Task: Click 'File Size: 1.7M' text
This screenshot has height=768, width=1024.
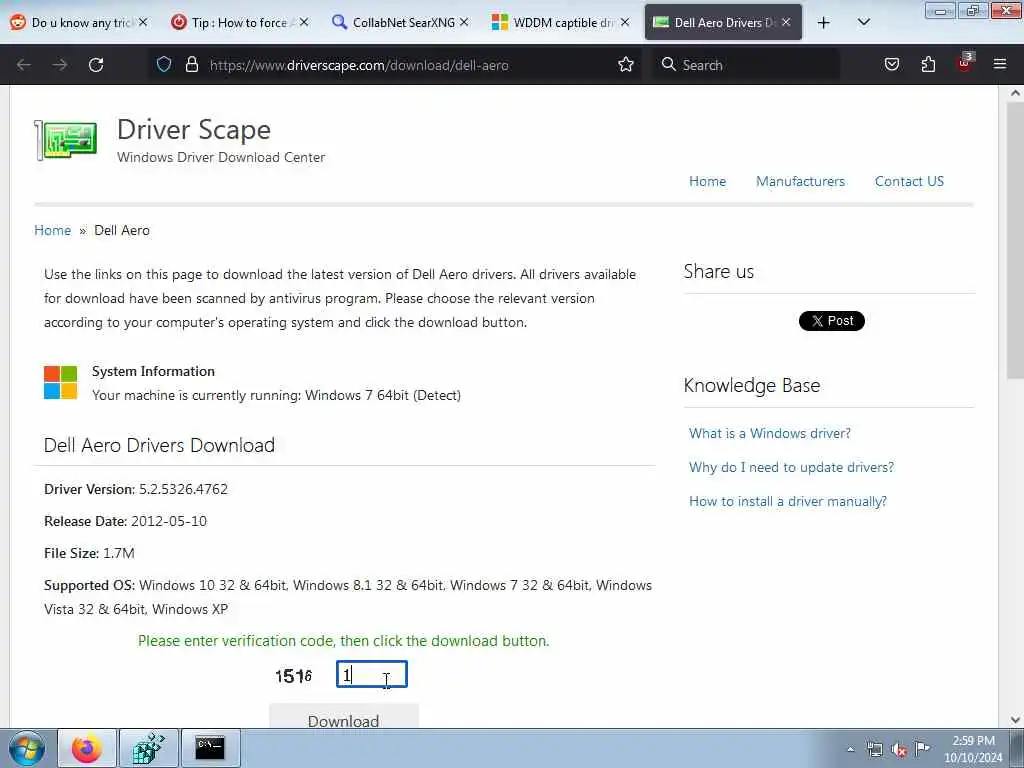Action: (x=89, y=553)
